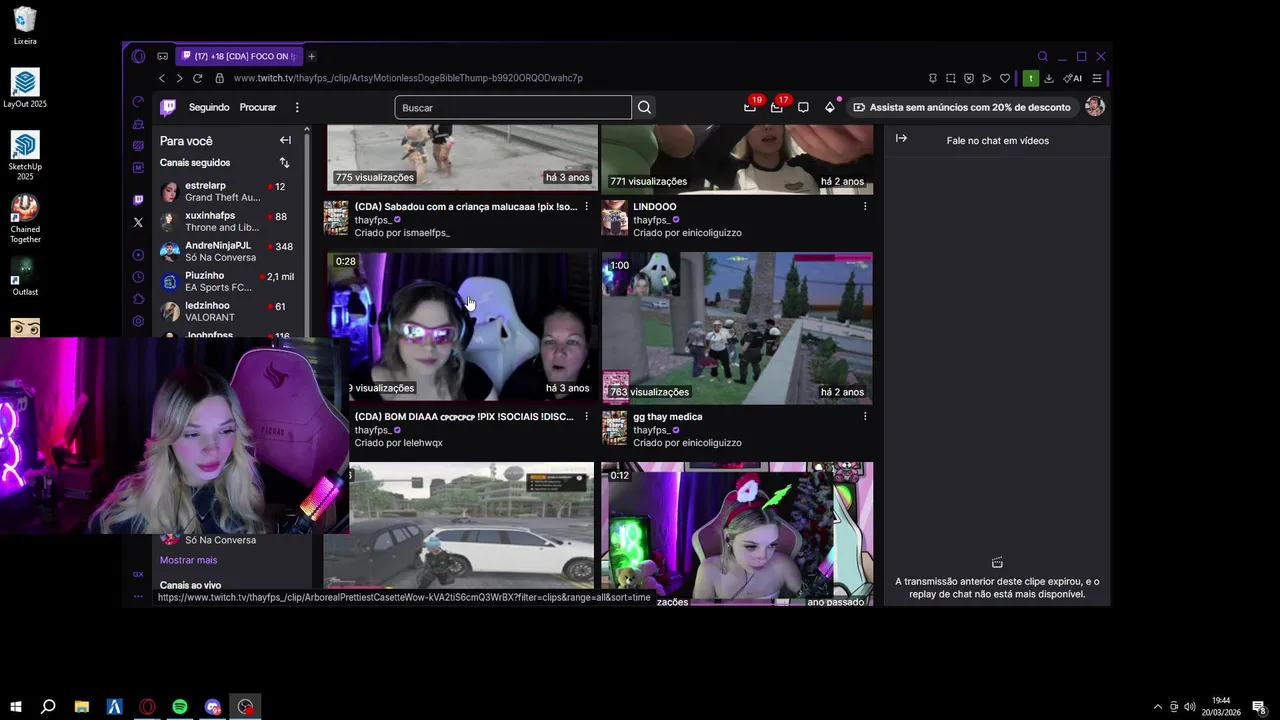
Task: Click the padlock site info icon
Action: coord(220,78)
